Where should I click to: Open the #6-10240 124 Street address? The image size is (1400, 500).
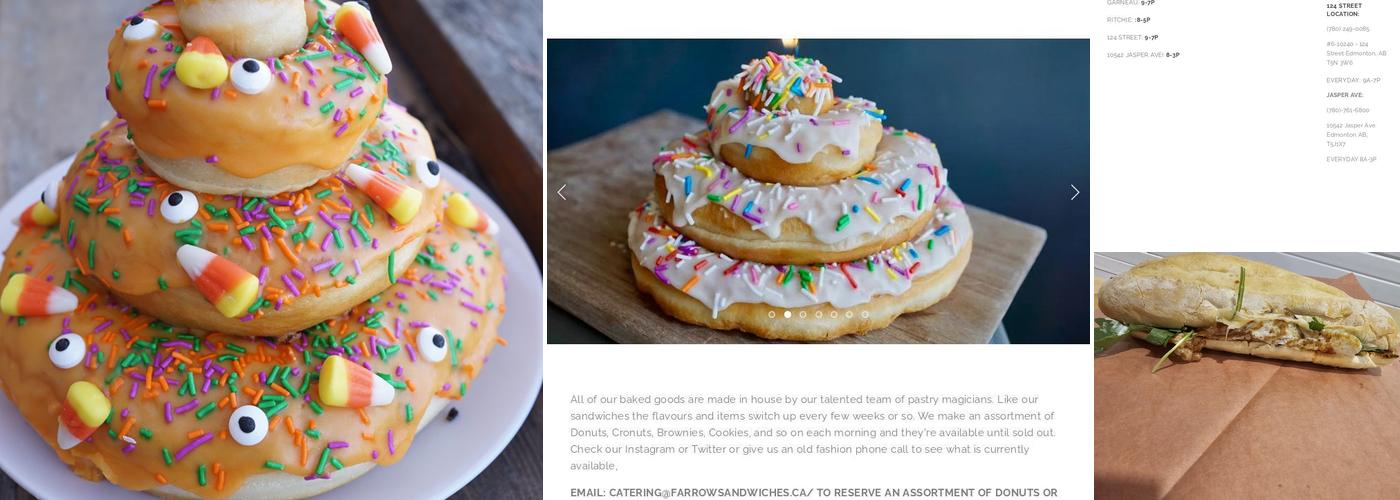pos(1356,53)
